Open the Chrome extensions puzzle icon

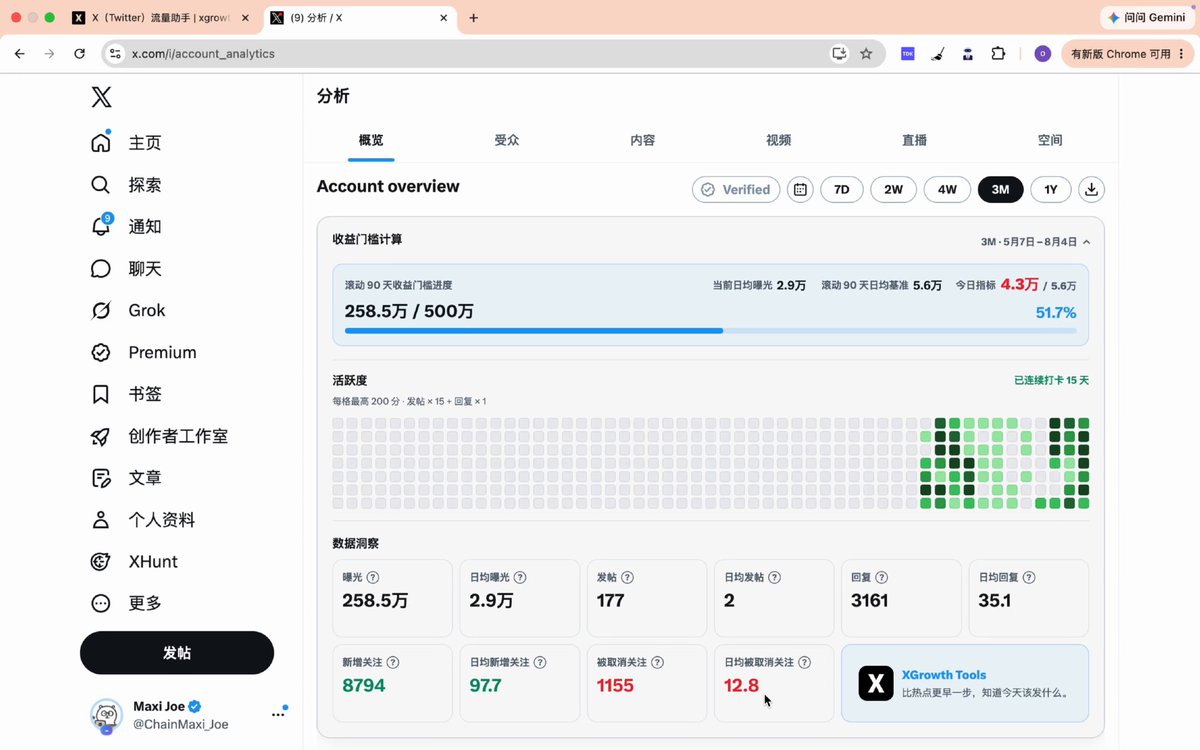[998, 54]
